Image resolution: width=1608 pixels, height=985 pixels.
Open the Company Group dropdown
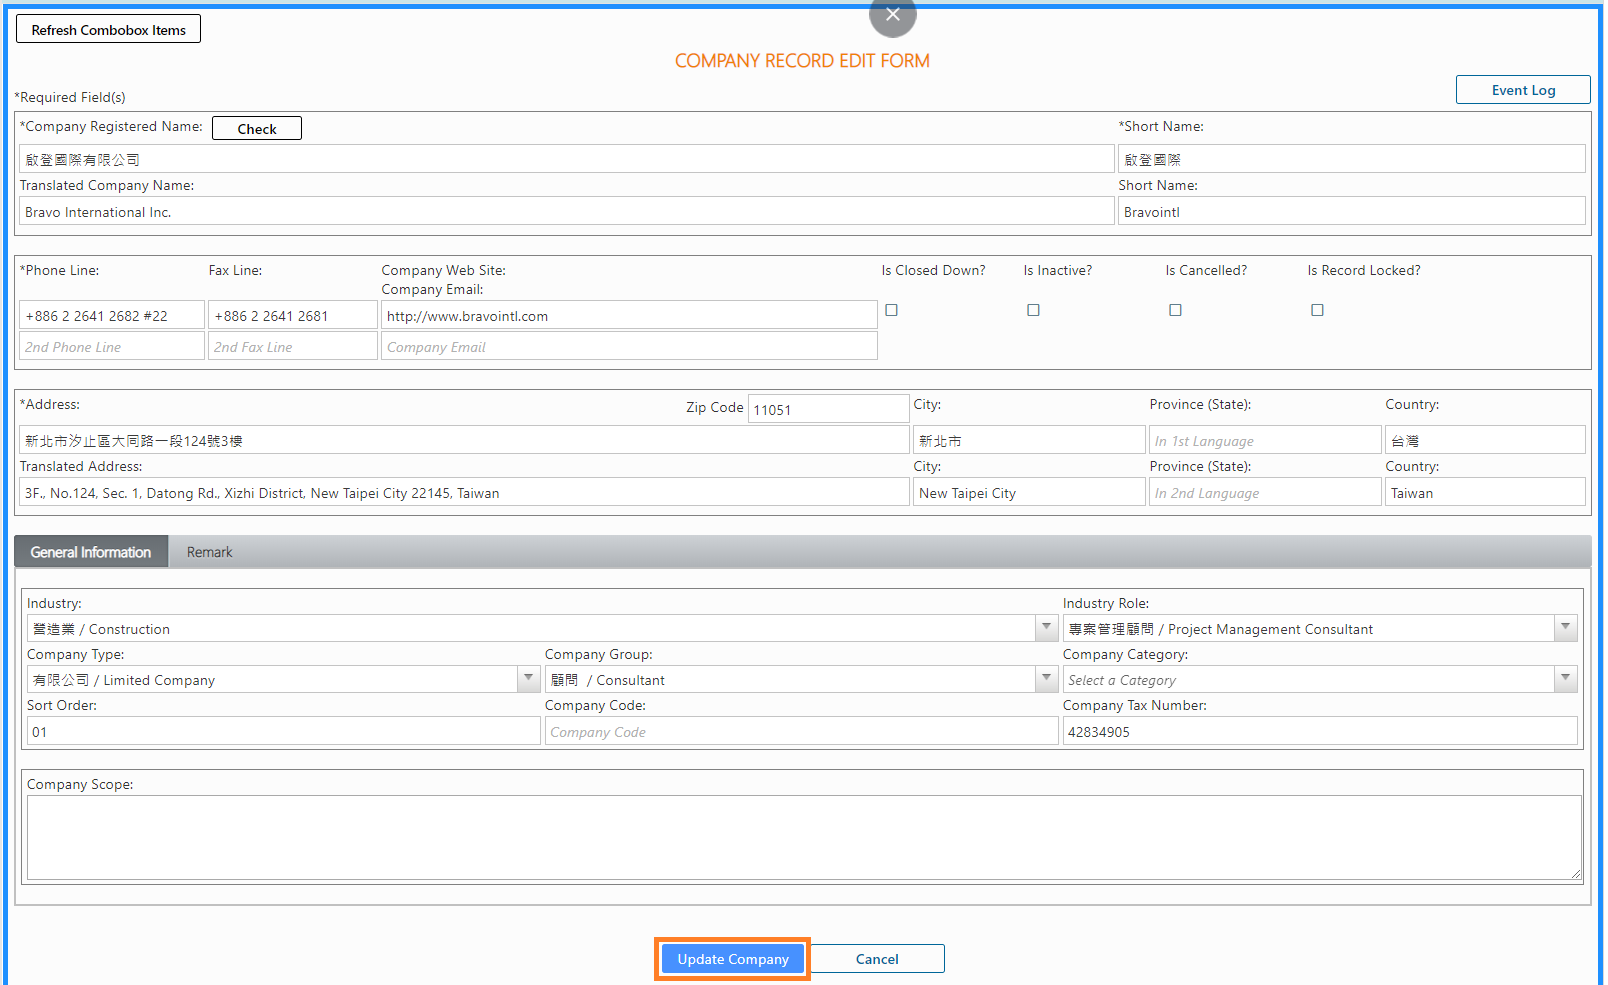(1046, 679)
